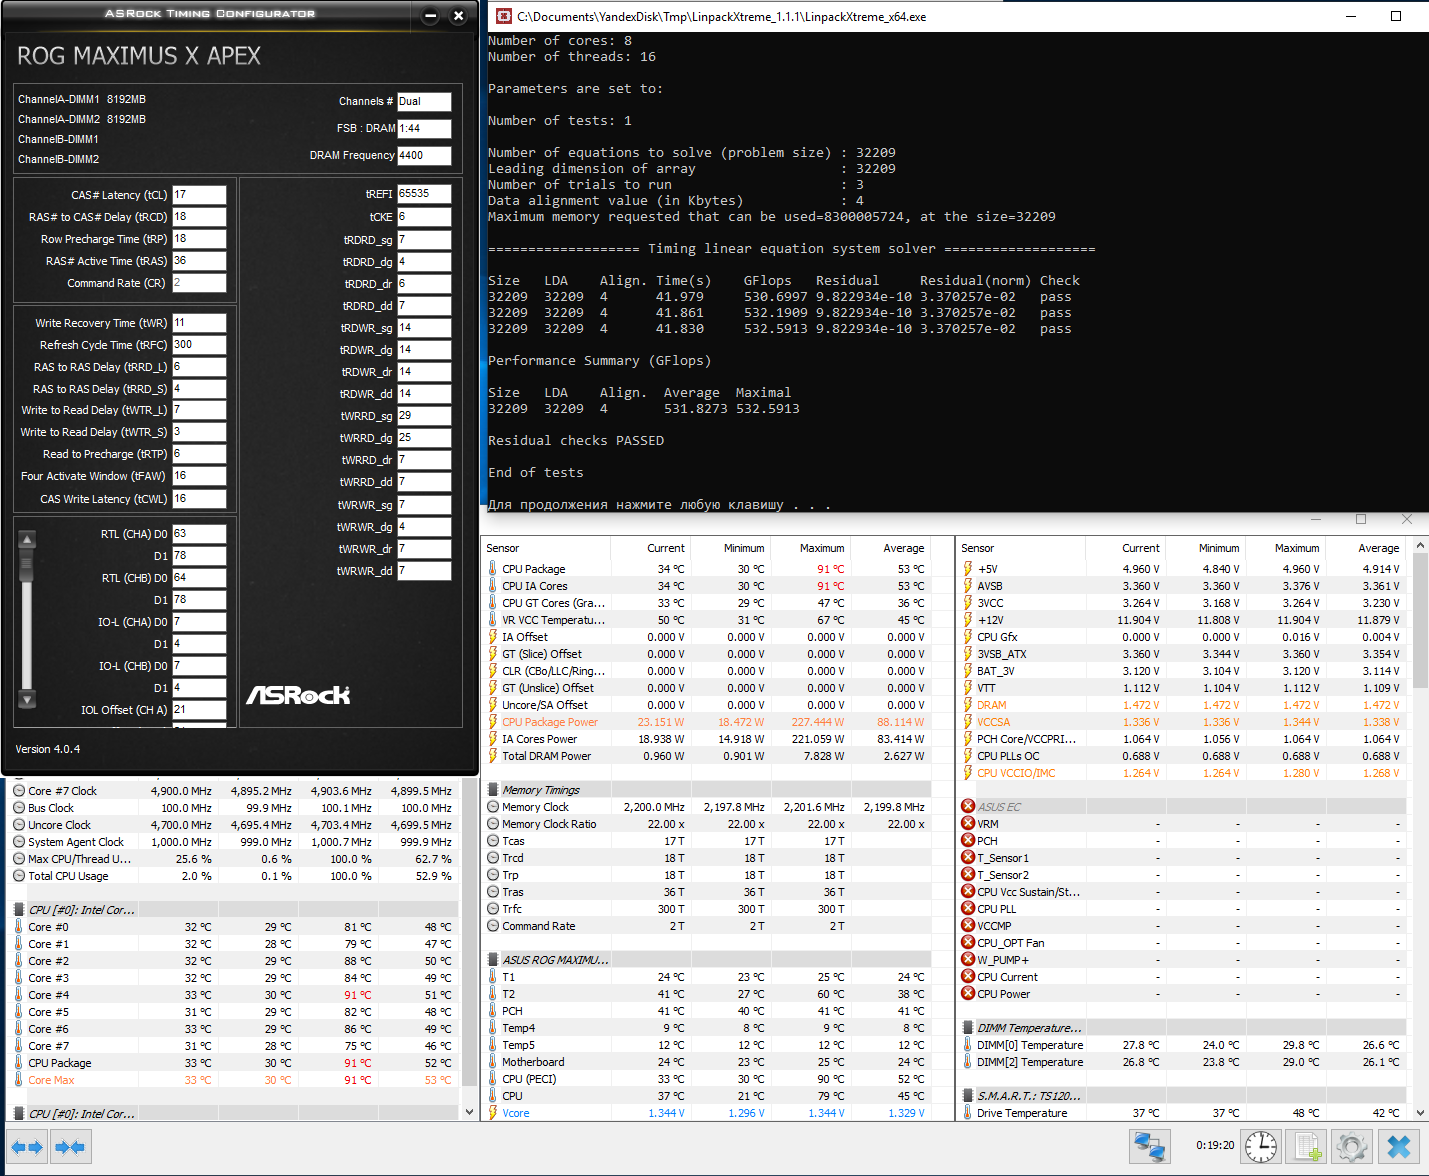Click the thermometer icon beside CPU IA Cores
The height and width of the screenshot is (1176, 1429).
492,586
